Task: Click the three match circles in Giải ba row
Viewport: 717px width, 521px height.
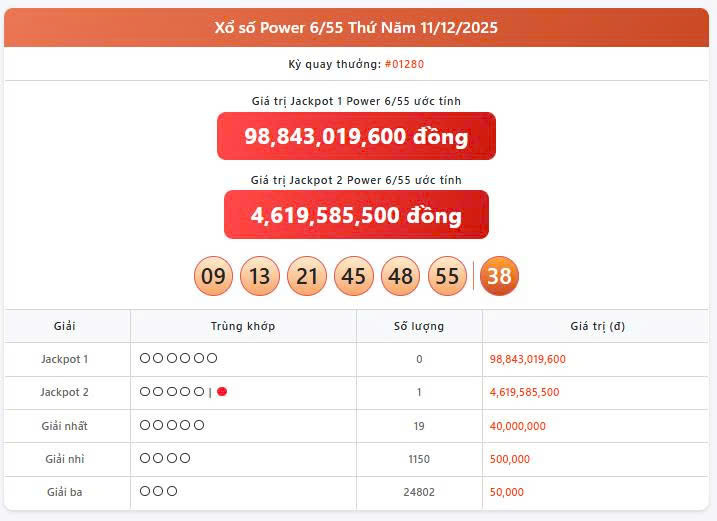Action: click(x=158, y=491)
